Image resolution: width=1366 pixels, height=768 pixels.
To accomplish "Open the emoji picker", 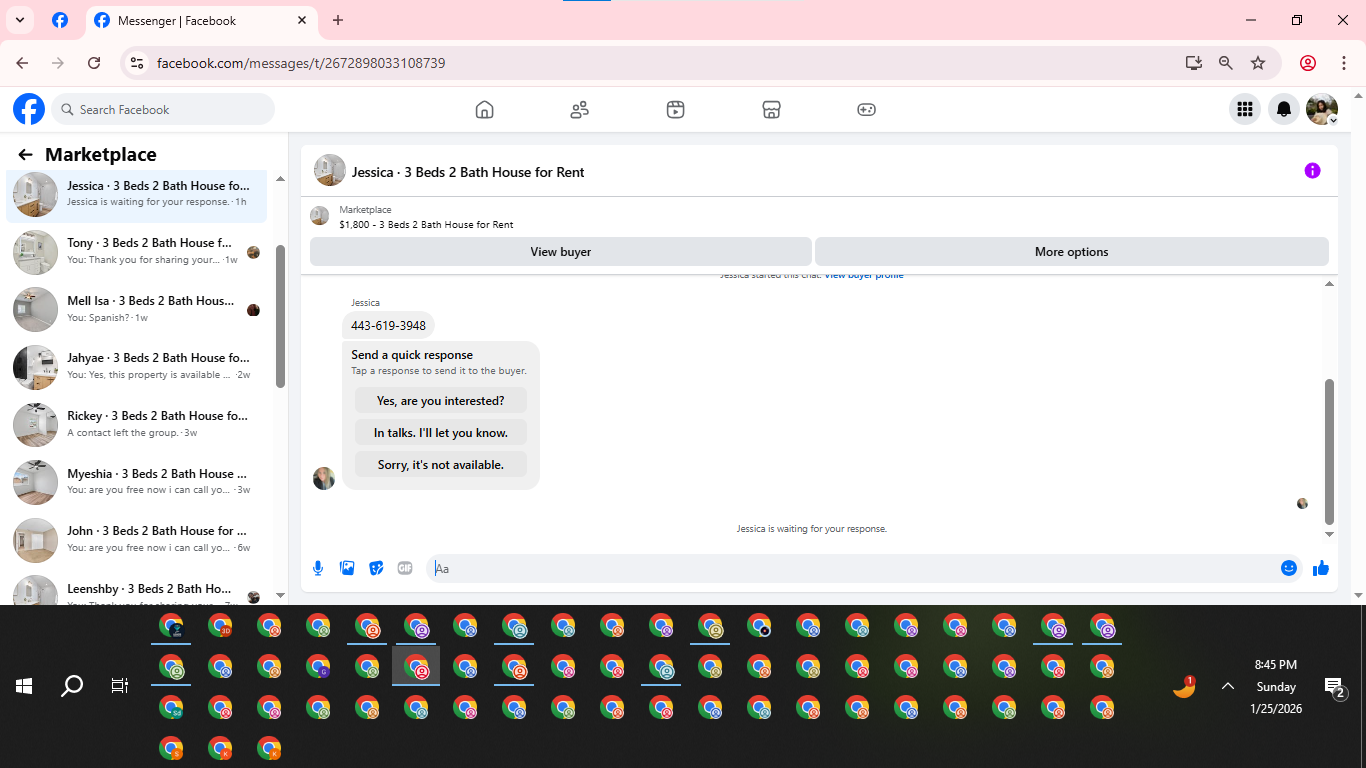I will click(x=1289, y=568).
